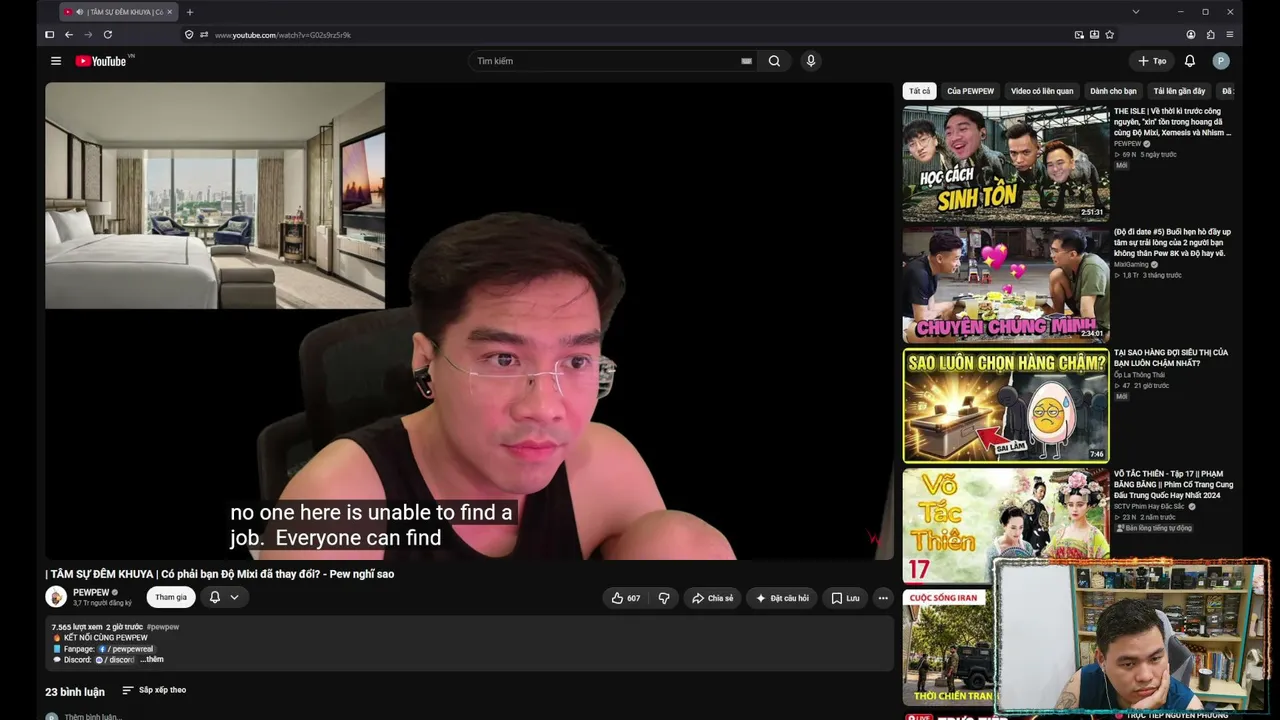Mute the tab with the speaker icon
The height and width of the screenshot is (720, 1280).
tap(81, 12)
